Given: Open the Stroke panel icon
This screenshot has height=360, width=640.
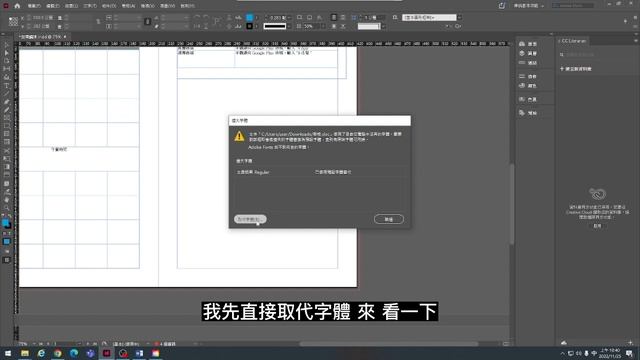Looking at the screenshot, I should [522, 76].
